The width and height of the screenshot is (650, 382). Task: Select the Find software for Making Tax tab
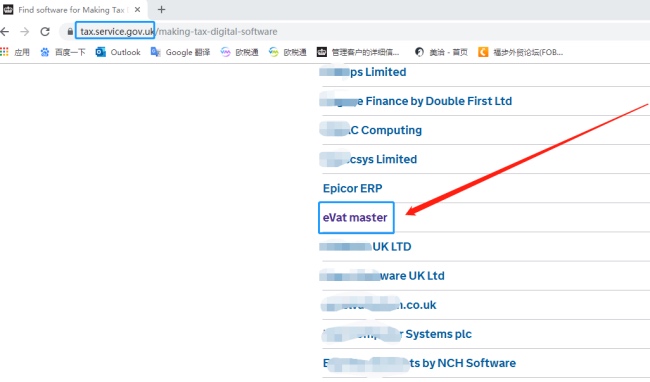pos(73,10)
